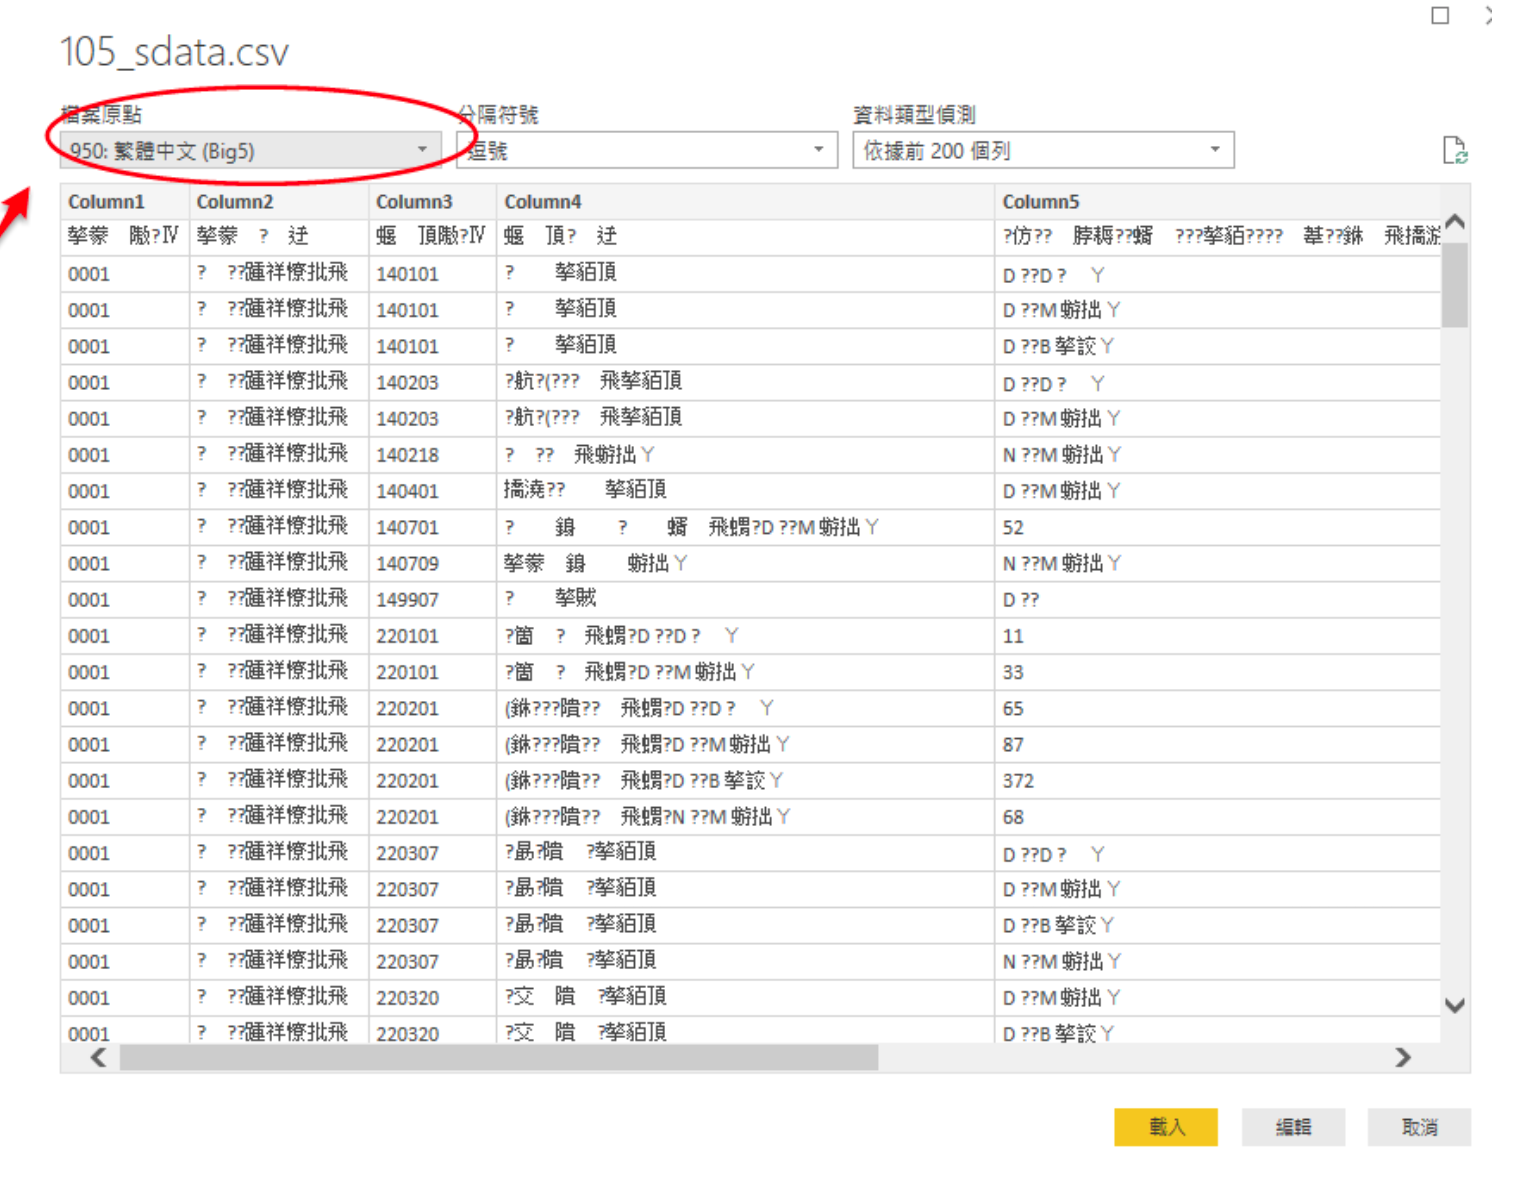Image resolution: width=1516 pixels, height=1182 pixels.
Task: Click the horizontal scrollbar left arrow
Action: [x=98, y=1057]
